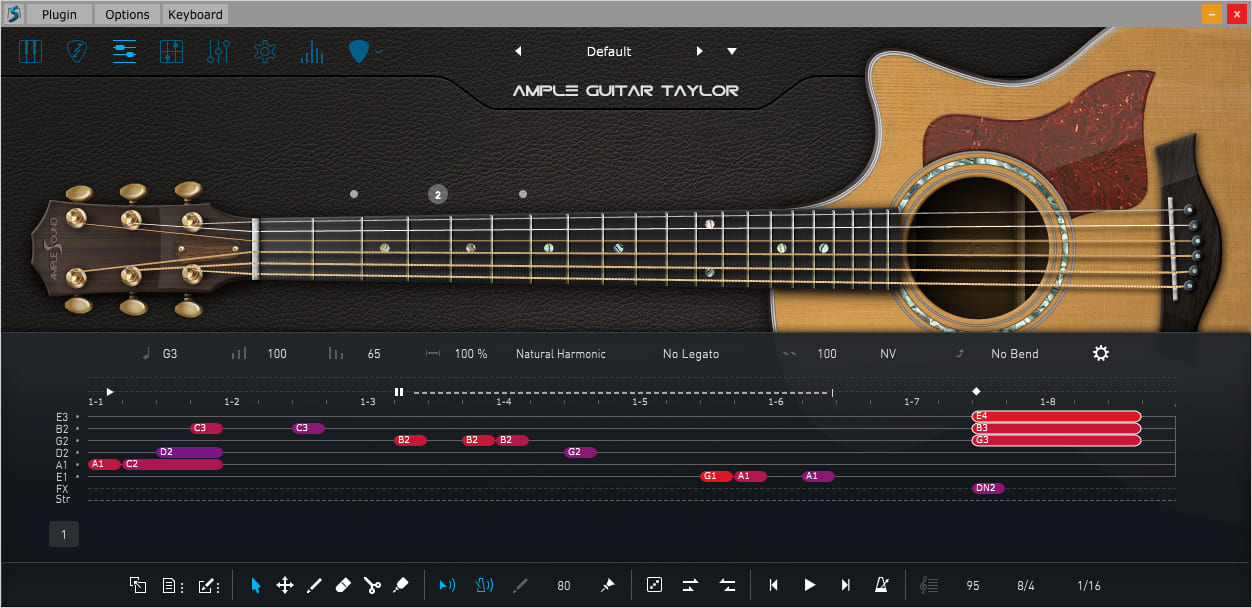
Task: Toggle the pin icon
Action: tap(607, 585)
